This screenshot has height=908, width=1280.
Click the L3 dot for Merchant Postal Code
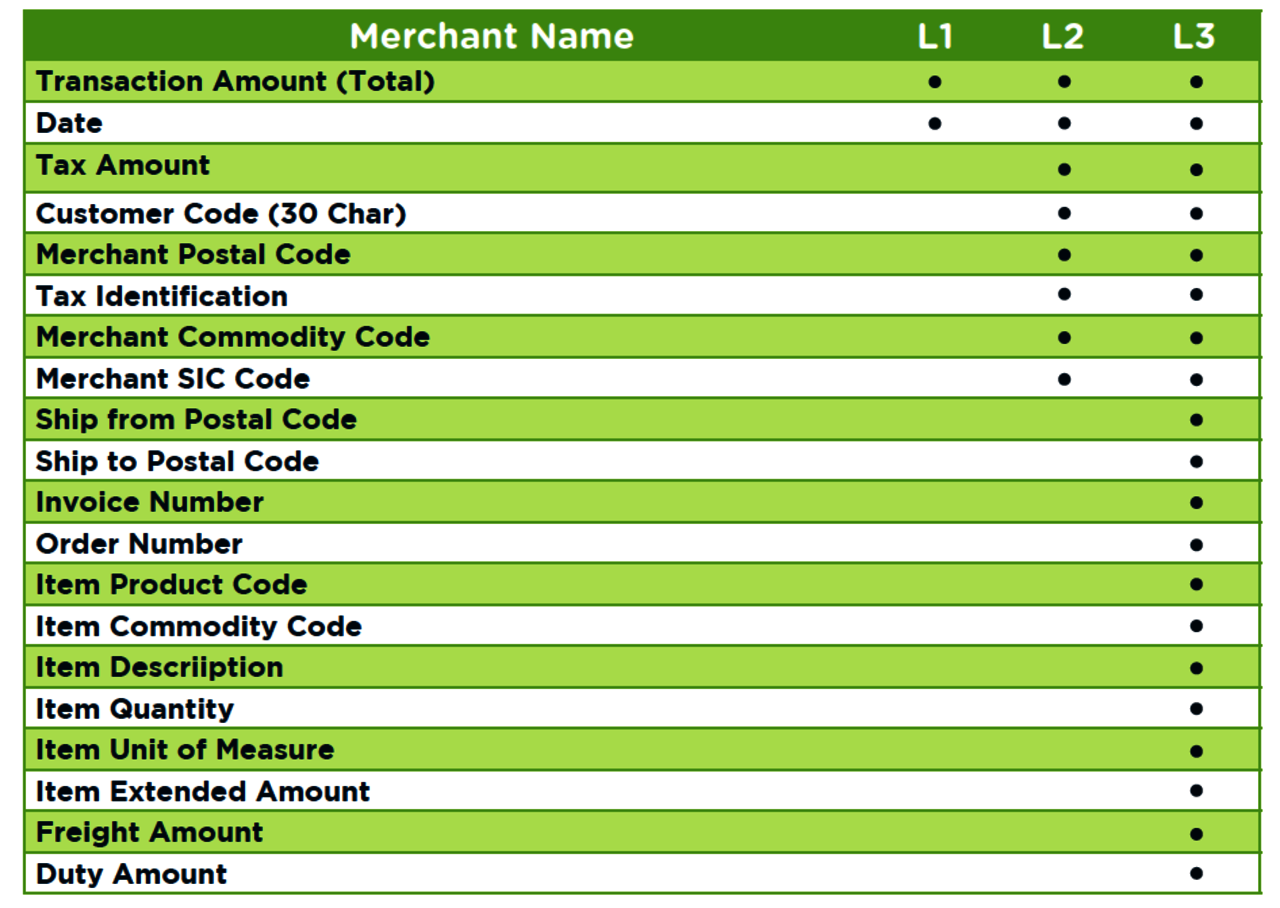pos(1196,255)
